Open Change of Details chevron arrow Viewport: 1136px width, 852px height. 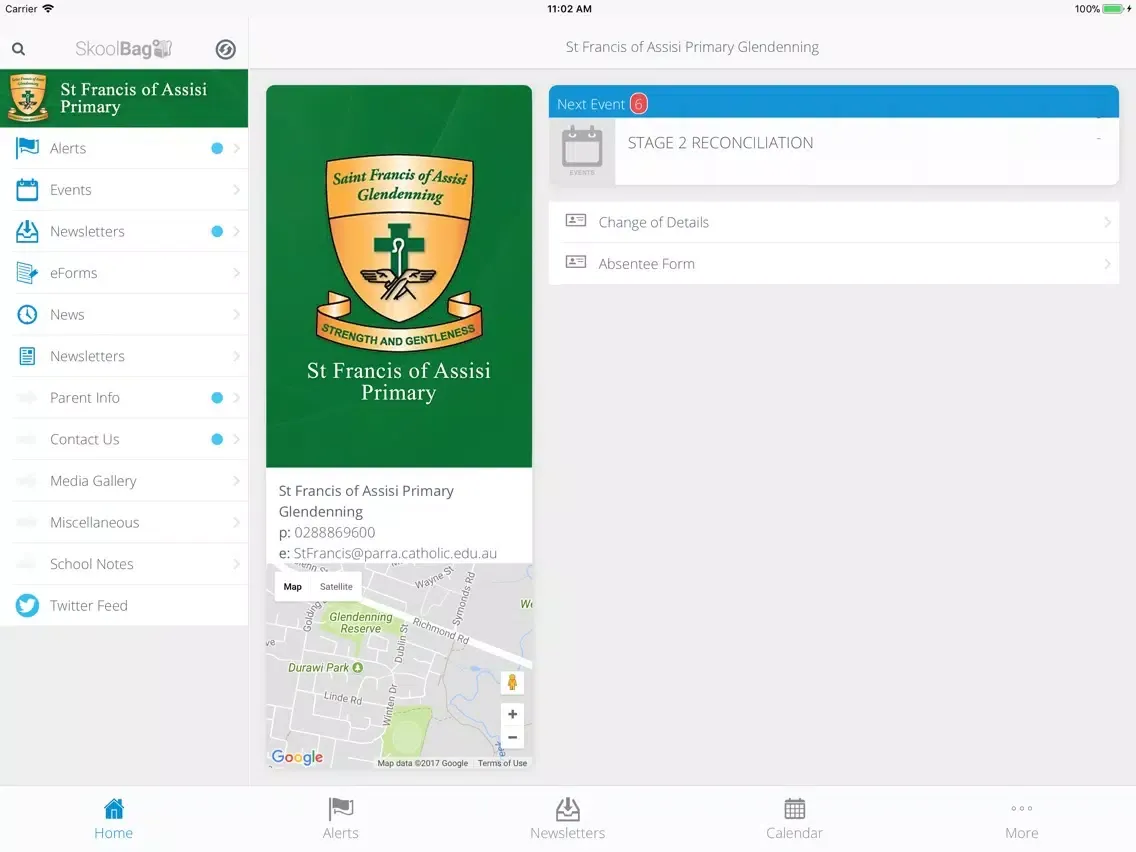[x=1107, y=222]
